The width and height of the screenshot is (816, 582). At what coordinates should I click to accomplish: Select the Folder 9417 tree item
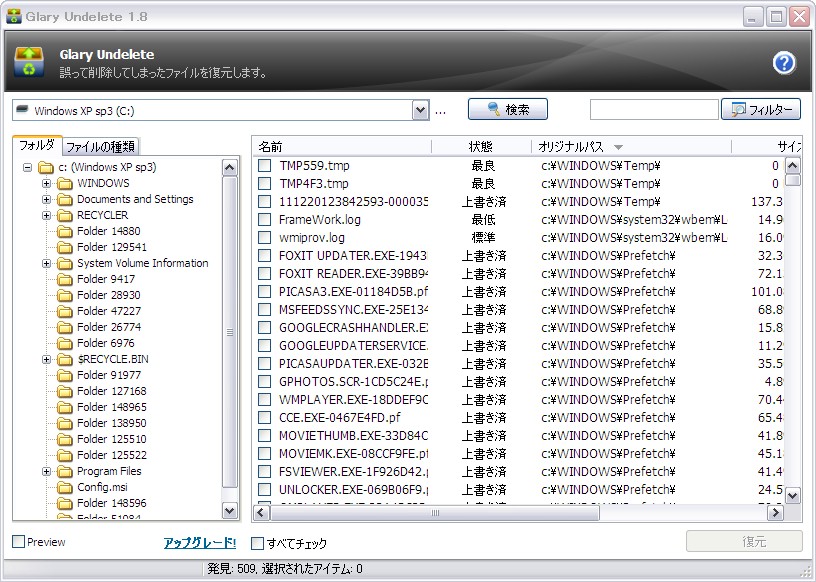tap(106, 280)
